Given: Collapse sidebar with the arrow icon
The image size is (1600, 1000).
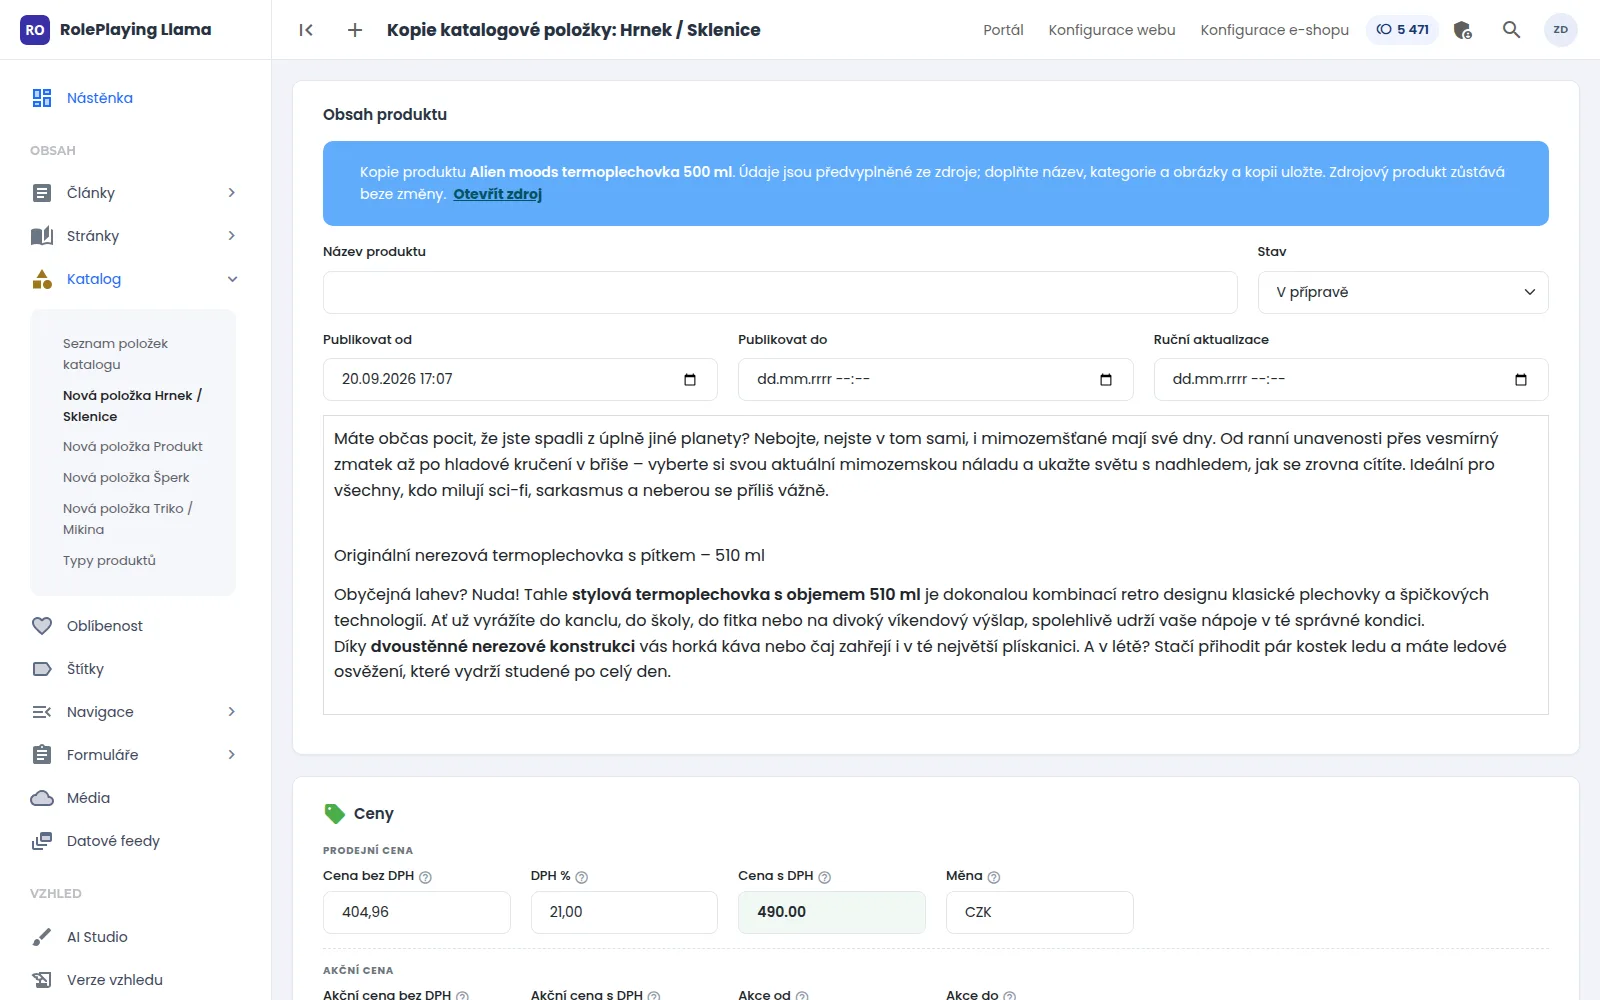Looking at the screenshot, I should pyautogui.click(x=306, y=30).
